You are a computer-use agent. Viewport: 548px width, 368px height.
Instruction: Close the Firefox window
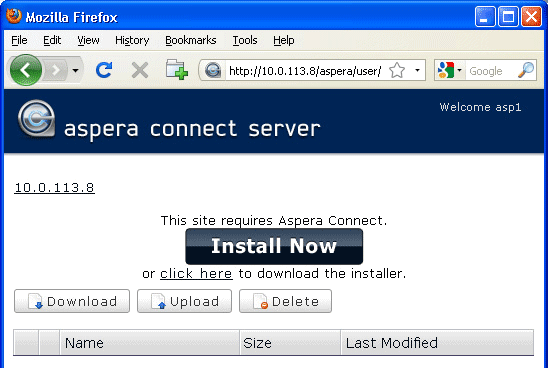point(531,16)
